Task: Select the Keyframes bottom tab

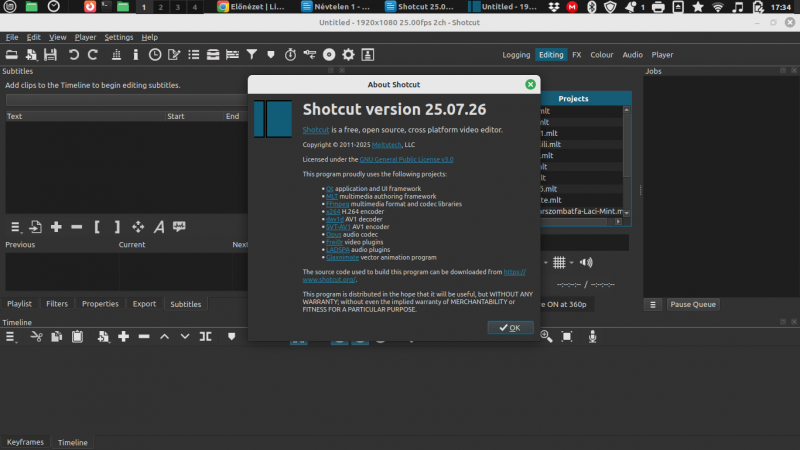Action: [x=25, y=442]
